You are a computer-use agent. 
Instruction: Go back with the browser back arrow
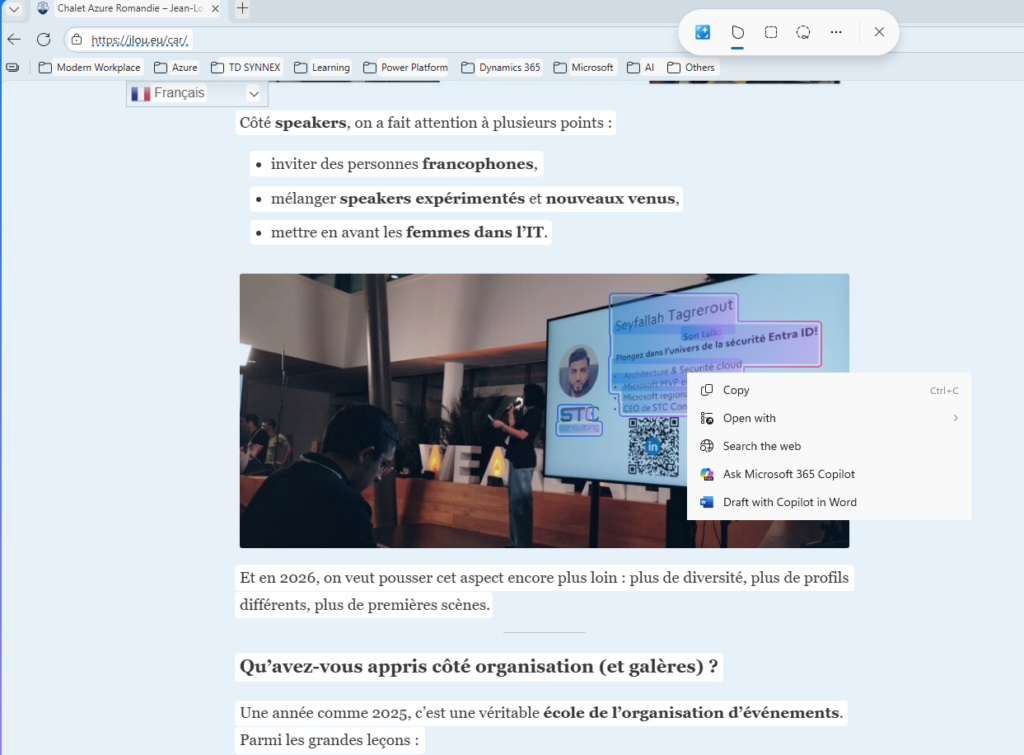pos(14,40)
